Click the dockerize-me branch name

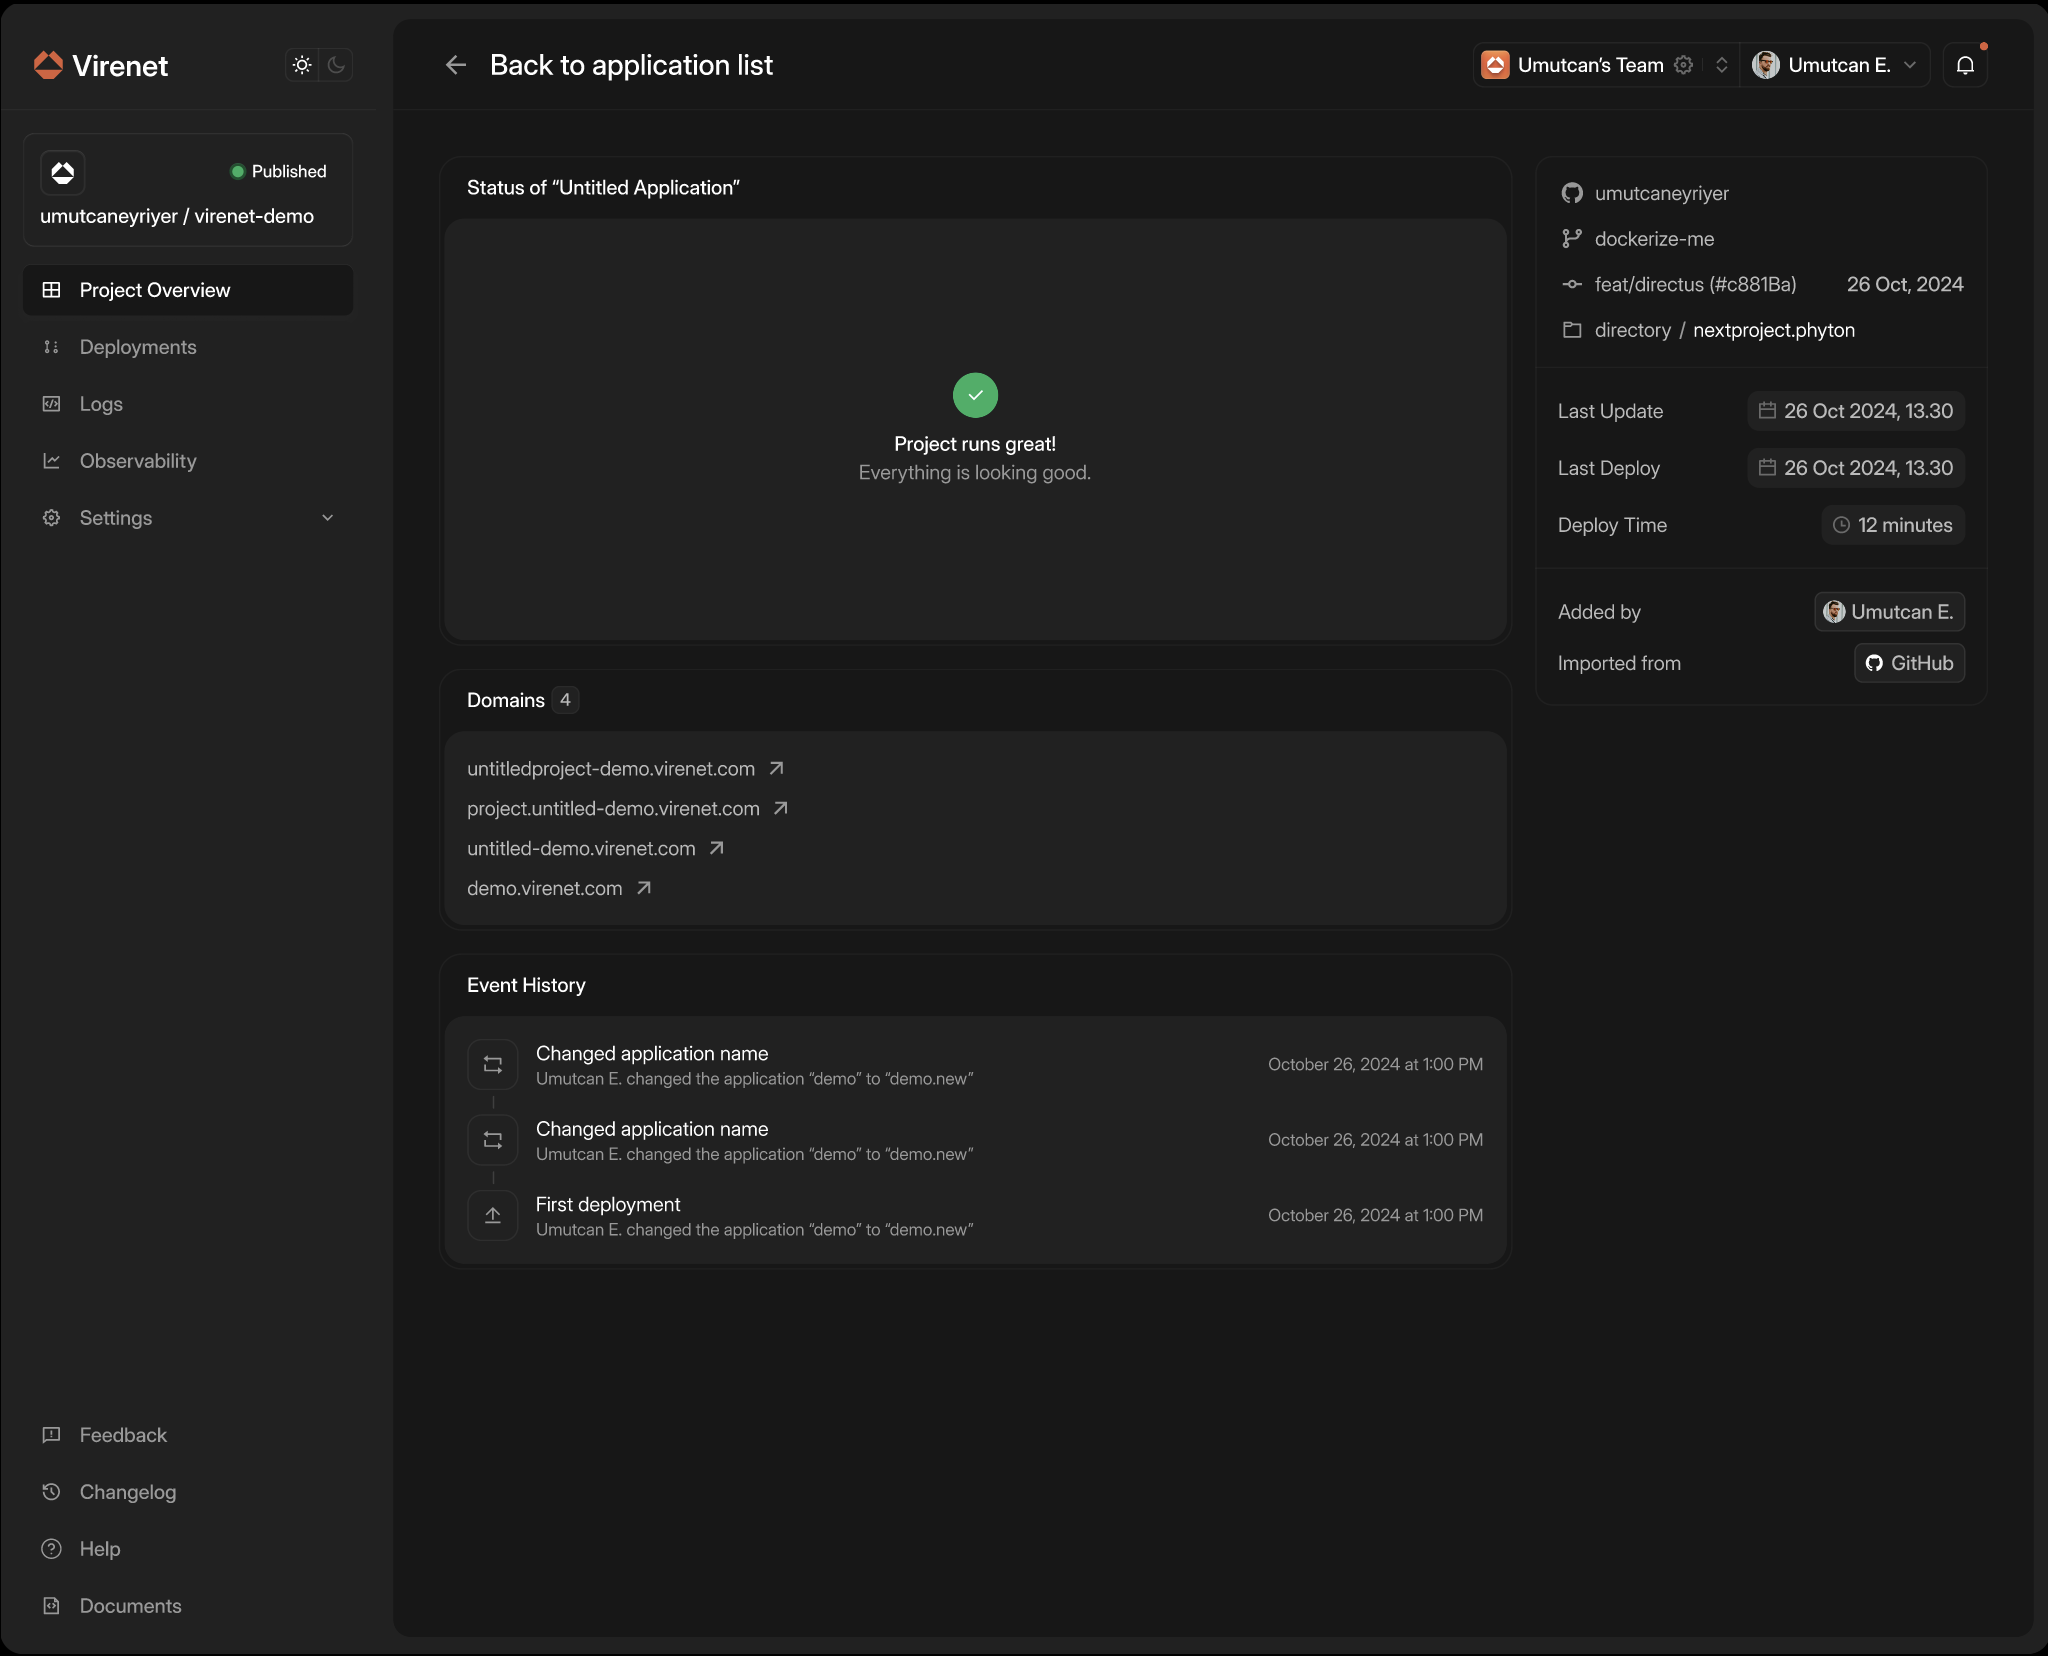click(x=1654, y=239)
